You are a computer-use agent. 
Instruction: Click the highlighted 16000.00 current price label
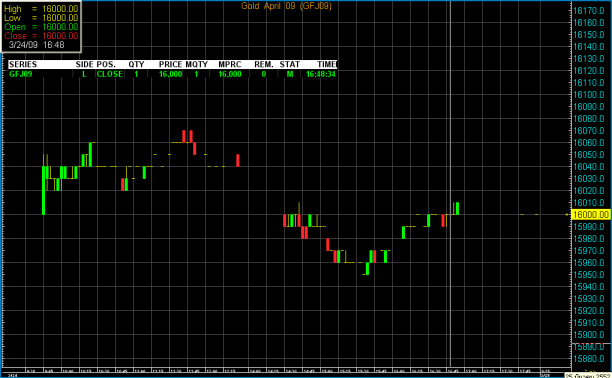[591, 214]
